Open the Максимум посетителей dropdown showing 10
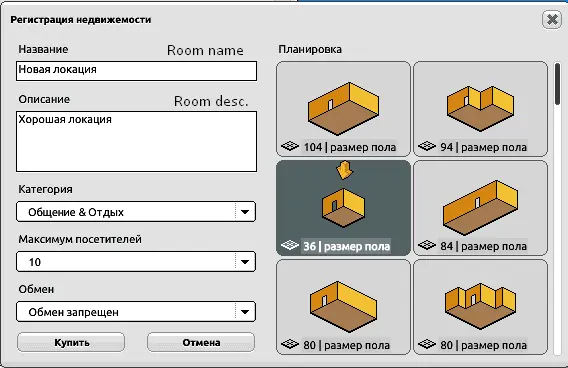Screen dimensions: 568x368 point(136,262)
